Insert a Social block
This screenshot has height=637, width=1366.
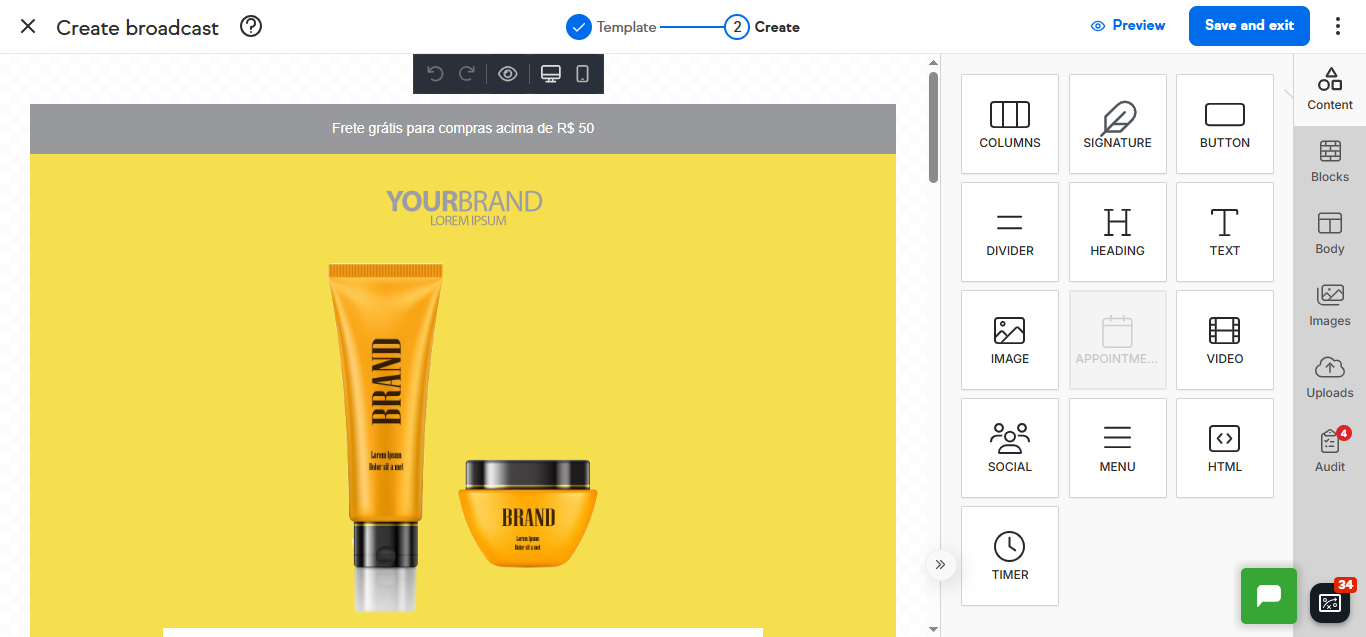pos(1009,447)
